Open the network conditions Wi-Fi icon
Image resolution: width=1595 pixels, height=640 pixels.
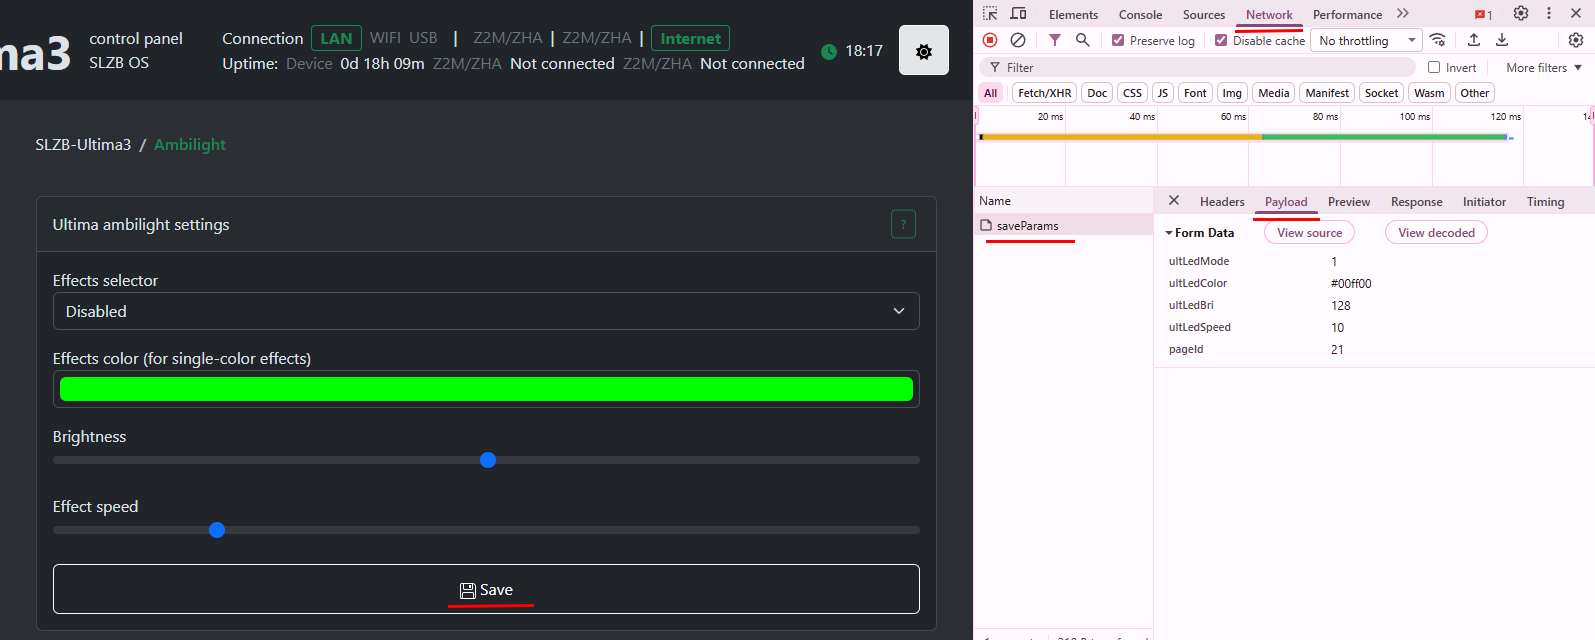click(1437, 40)
